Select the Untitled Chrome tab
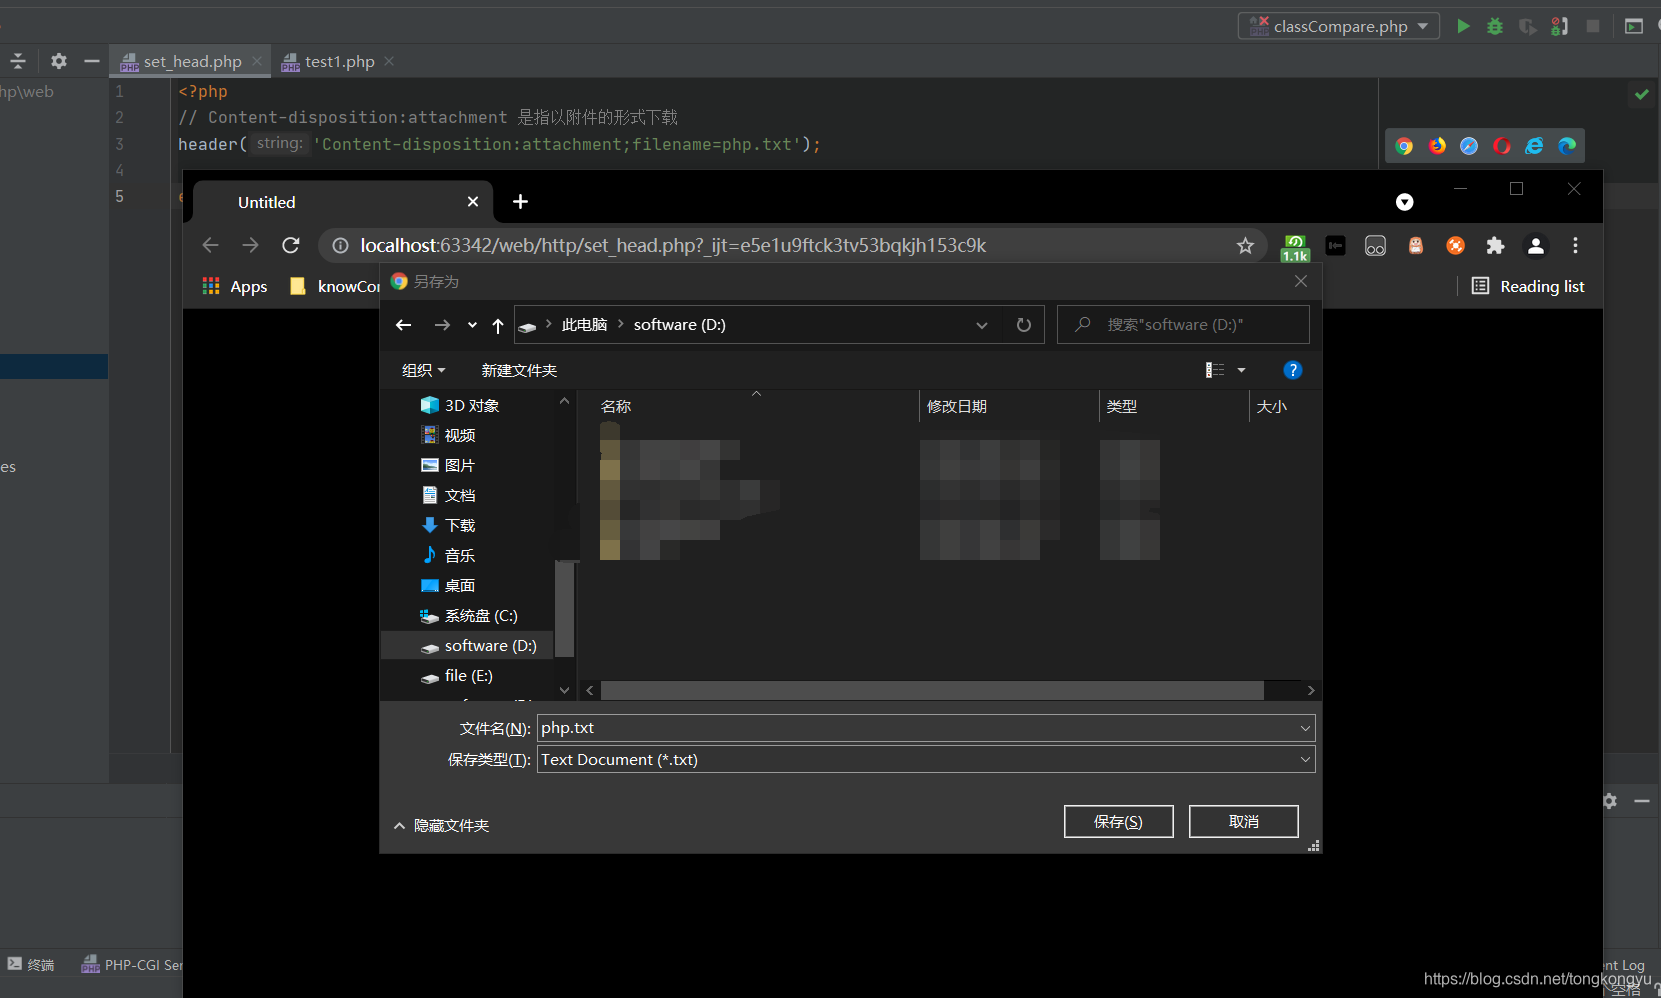Screen dimensions: 1661x998 (x=343, y=202)
